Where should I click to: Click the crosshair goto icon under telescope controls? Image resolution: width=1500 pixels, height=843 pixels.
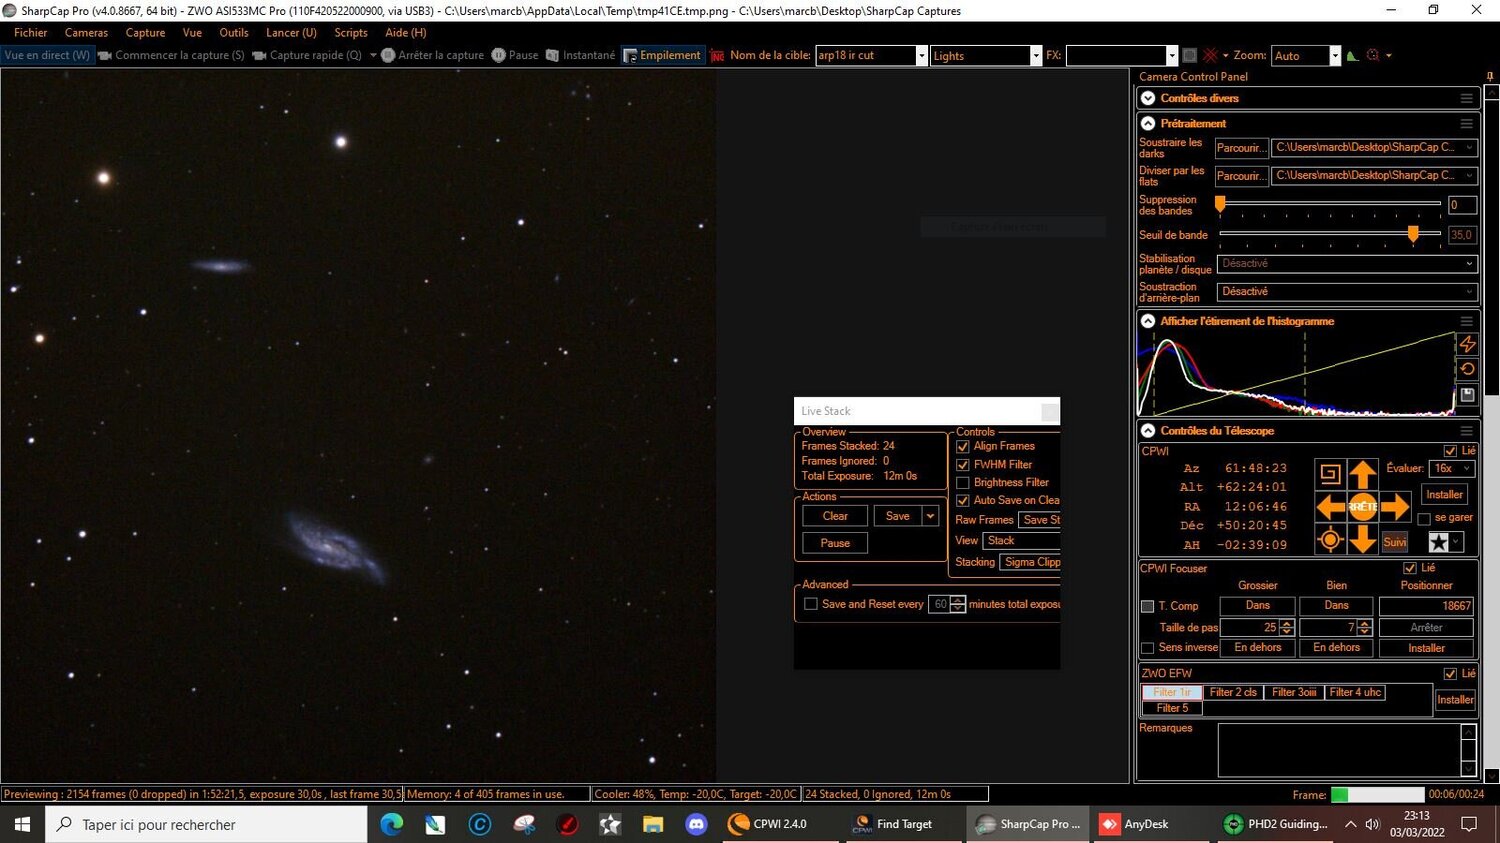1330,538
